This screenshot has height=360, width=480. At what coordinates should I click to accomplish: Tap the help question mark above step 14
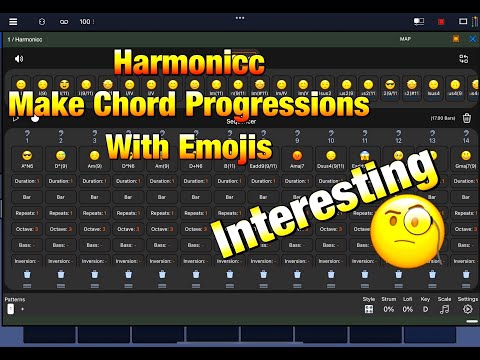[466, 133]
